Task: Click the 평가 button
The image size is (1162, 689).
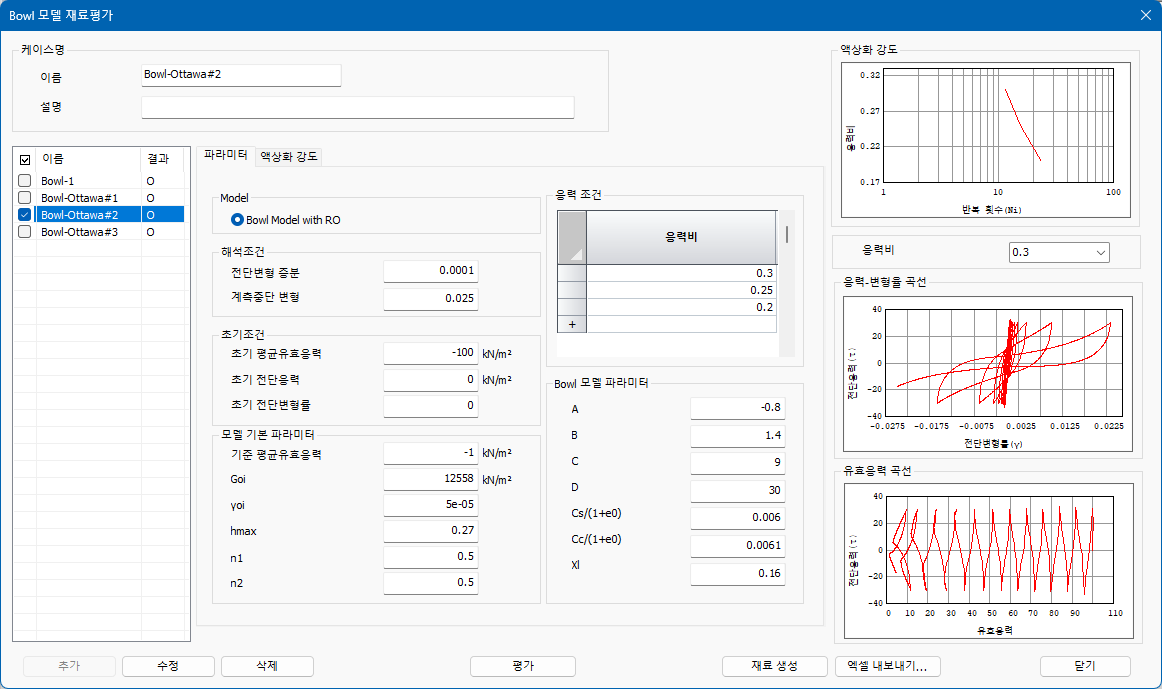Action: click(x=522, y=666)
